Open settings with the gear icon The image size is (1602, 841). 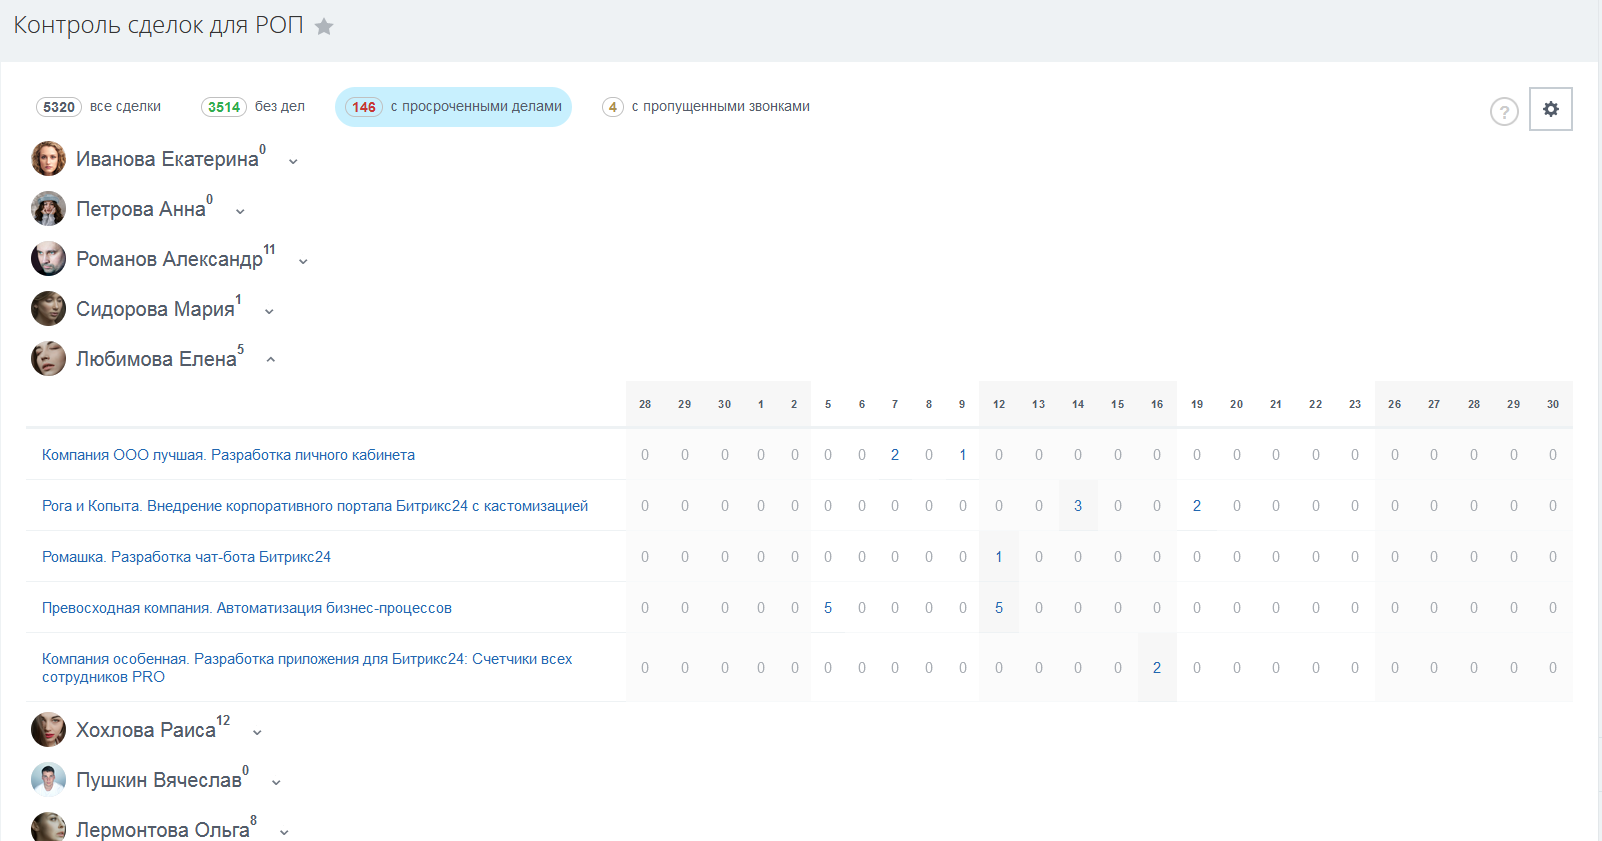[1550, 109]
